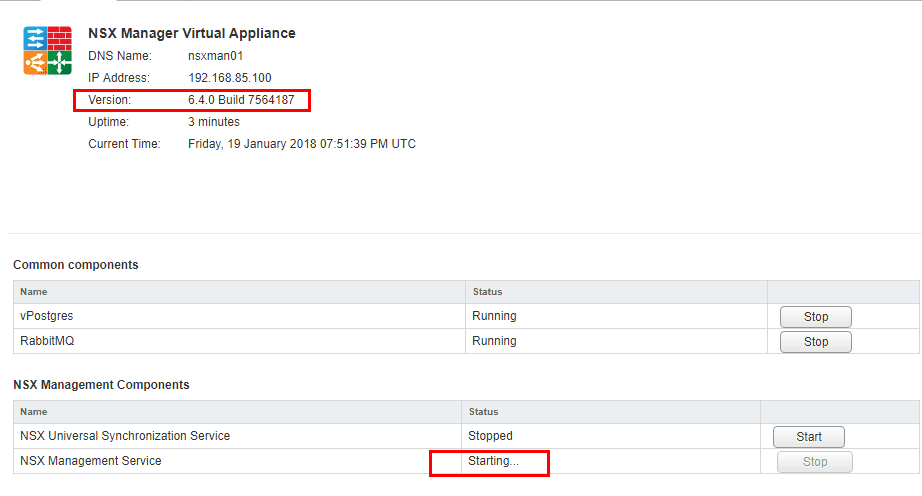Click Stop button for NSX Management Service
The width and height of the screenshot is (922, 496).
click(x=815, y=462)
